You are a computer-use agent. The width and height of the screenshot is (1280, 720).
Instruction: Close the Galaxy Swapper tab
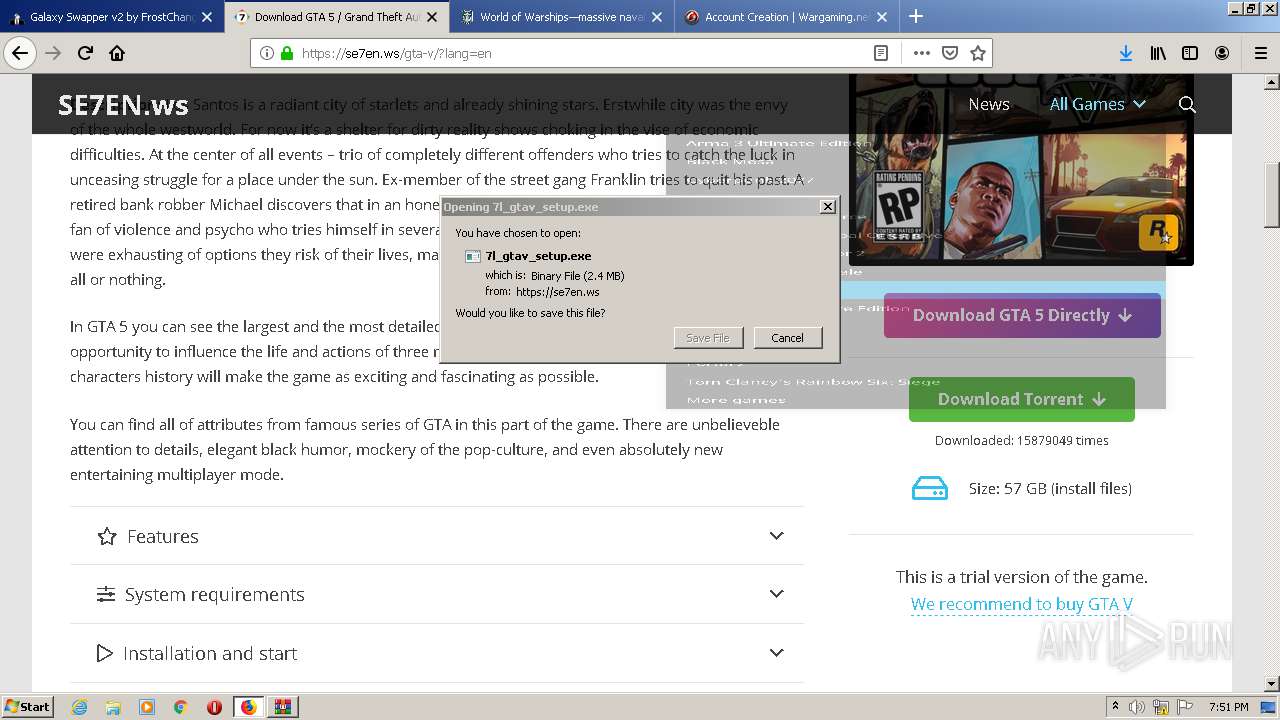click(206, 17)
